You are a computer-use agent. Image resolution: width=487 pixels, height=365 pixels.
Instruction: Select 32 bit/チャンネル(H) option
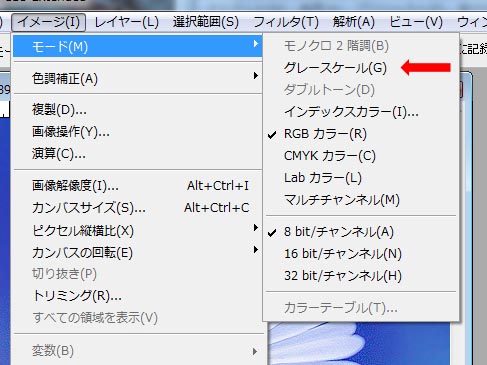(x=361, y=276)
